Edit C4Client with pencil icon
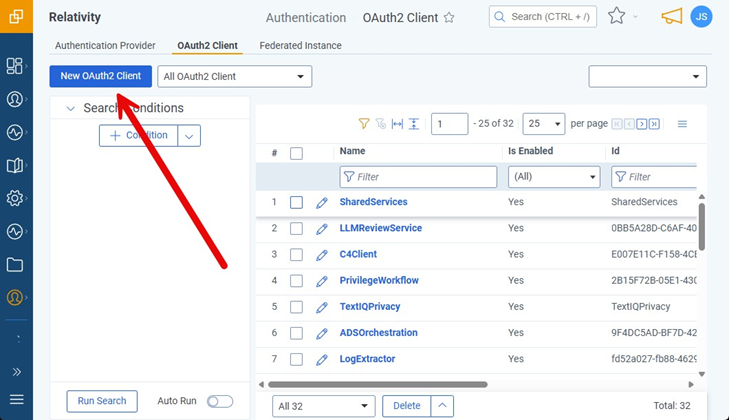 (x=322, y=255)
